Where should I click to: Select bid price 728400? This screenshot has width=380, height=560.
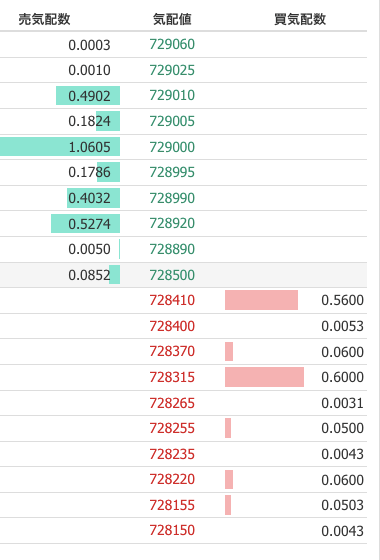[172, 326]
